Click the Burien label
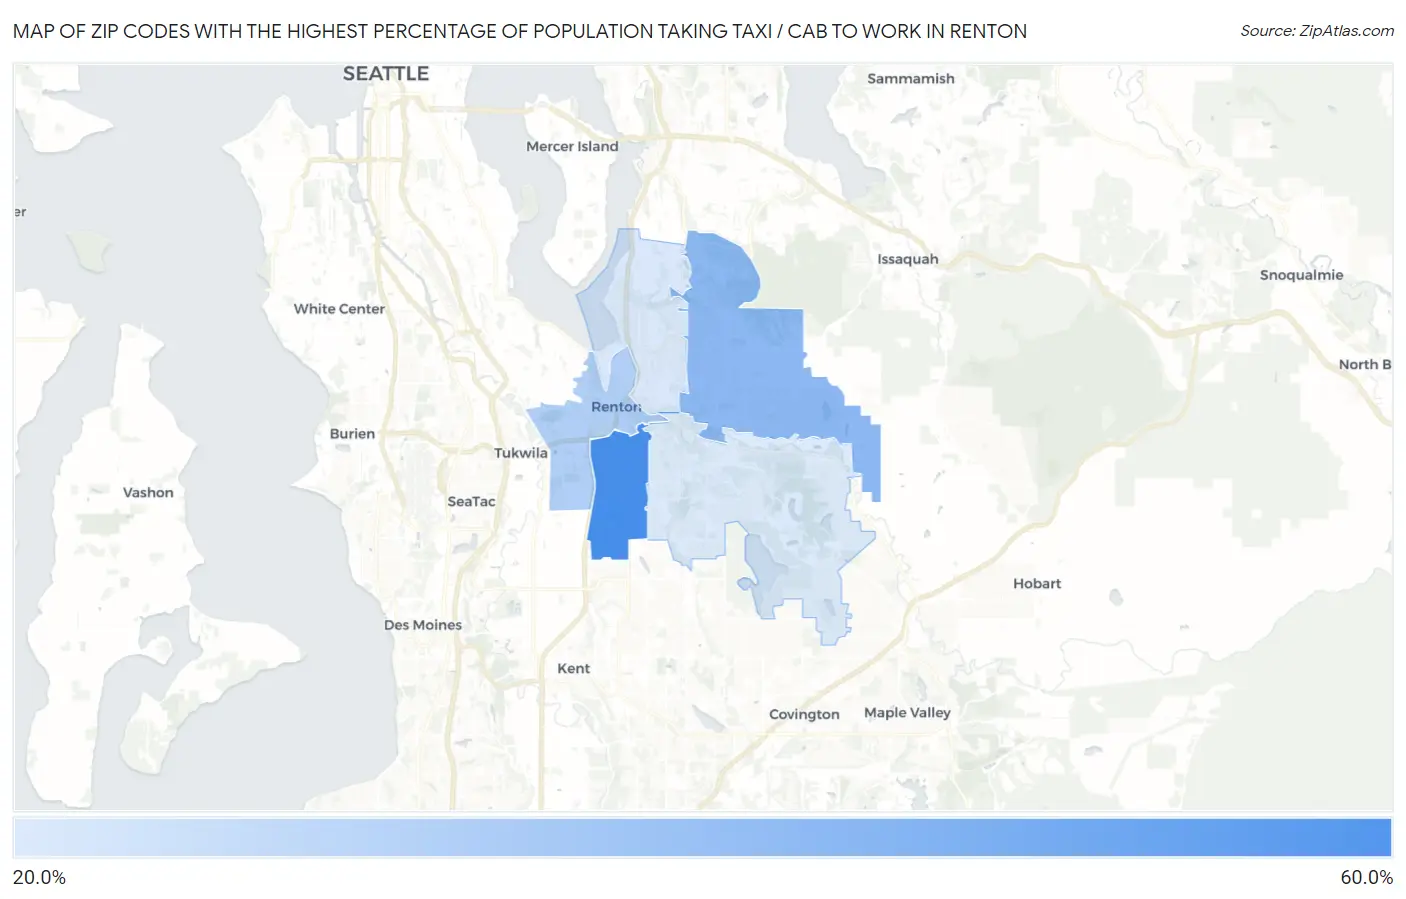The width and height of the screenshot is (1406, 899). click(352, 434)
